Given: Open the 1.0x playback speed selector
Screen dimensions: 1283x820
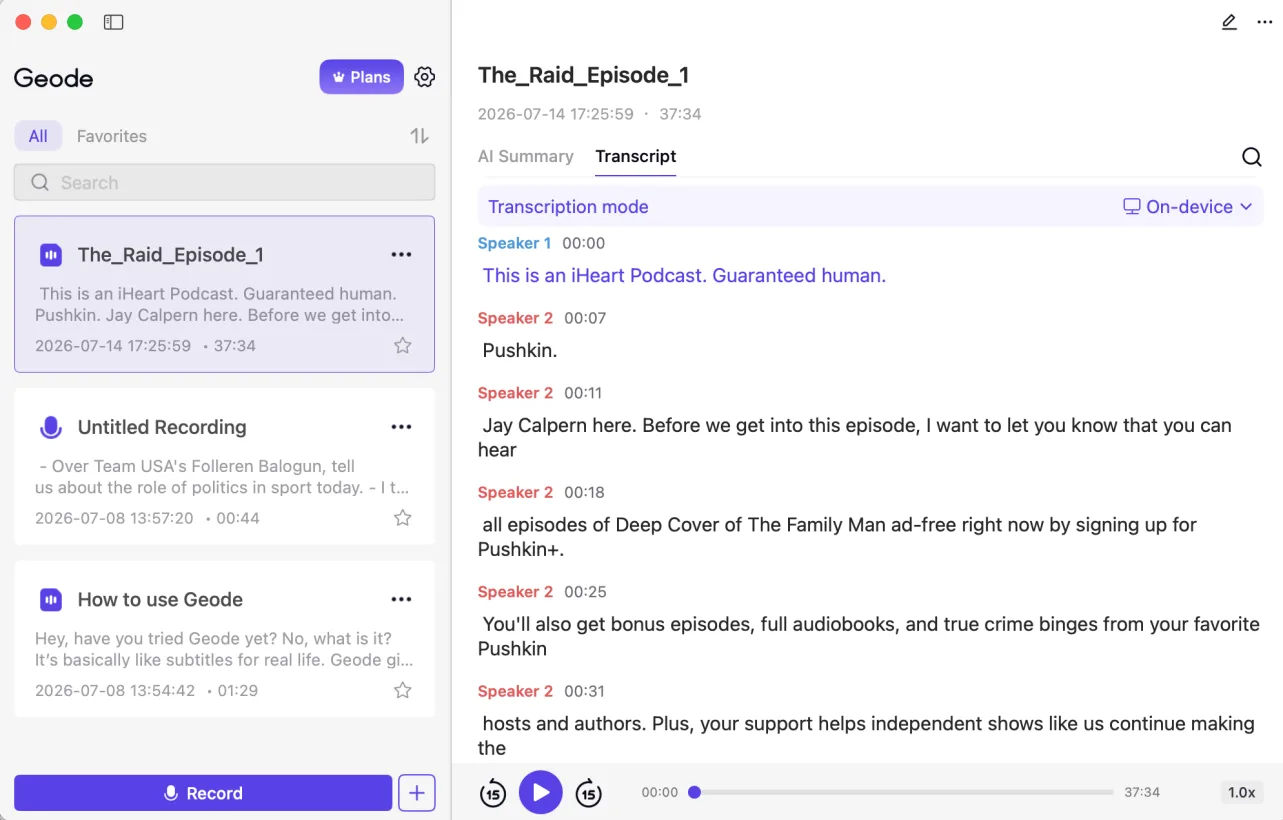Looking at the screenshot, I should pos(1241,792).
